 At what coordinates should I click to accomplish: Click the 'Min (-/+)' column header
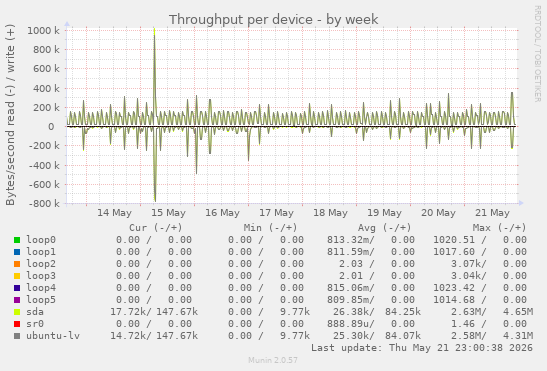270,228
